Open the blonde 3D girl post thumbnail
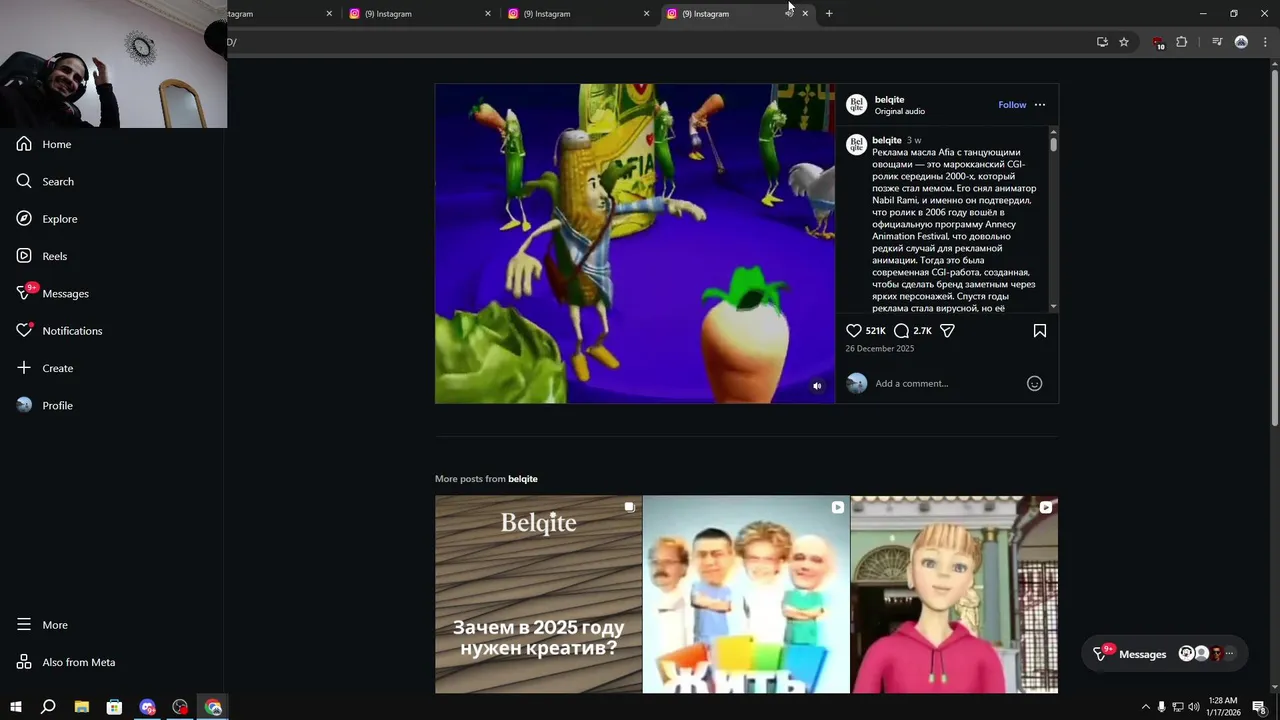 [954, 594]
